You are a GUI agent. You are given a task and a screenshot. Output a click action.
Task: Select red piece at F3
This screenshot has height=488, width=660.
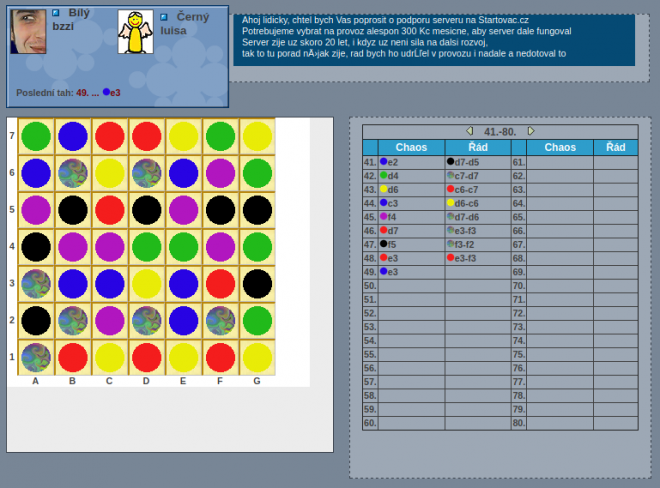coord(220,284)
